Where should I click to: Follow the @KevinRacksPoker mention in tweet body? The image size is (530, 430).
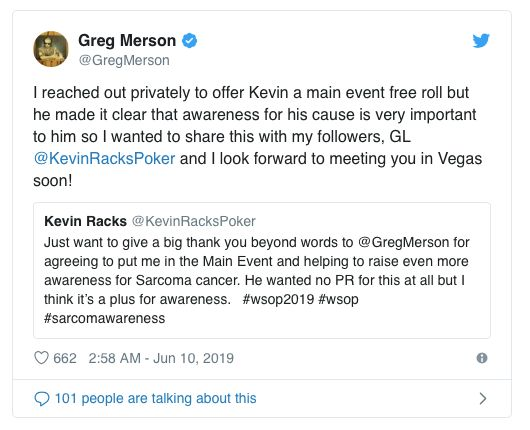pyautogui.click(x=104, y=159)
